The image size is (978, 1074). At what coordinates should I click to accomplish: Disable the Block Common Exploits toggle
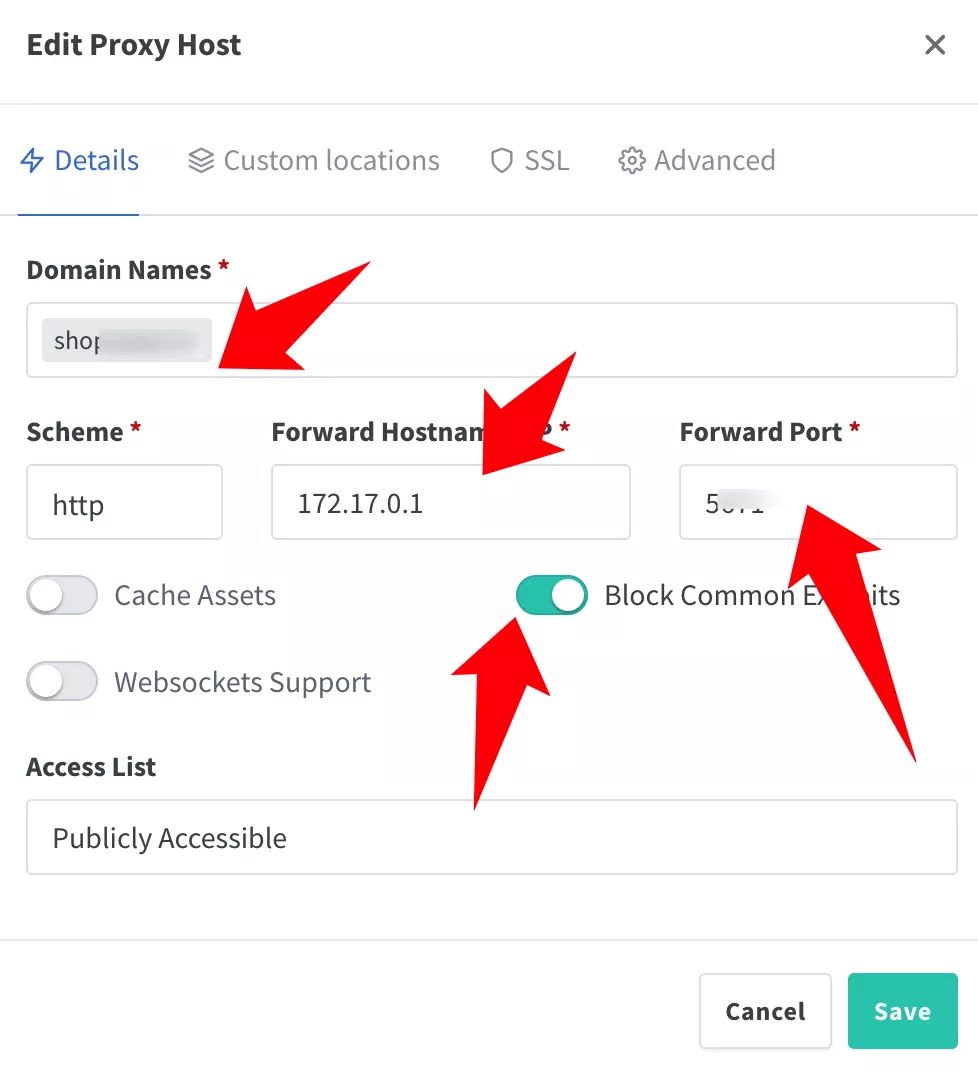click(x=552, y=596)
